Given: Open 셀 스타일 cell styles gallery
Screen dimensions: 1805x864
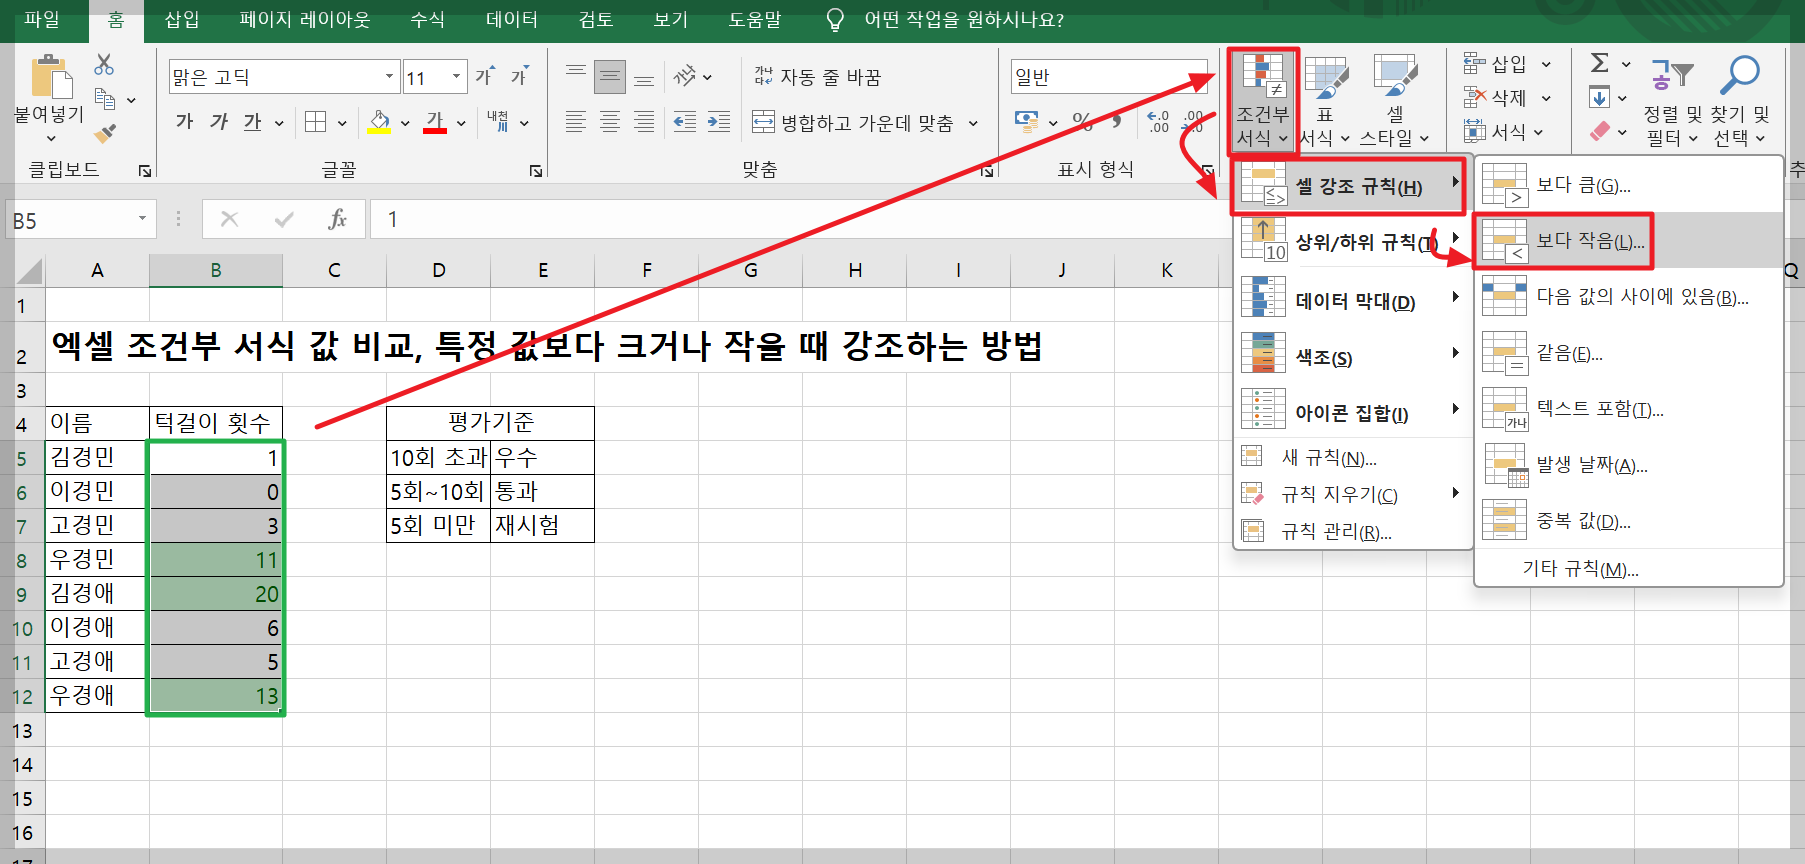Looking at the screenshot, I should tap(1395, 100).
